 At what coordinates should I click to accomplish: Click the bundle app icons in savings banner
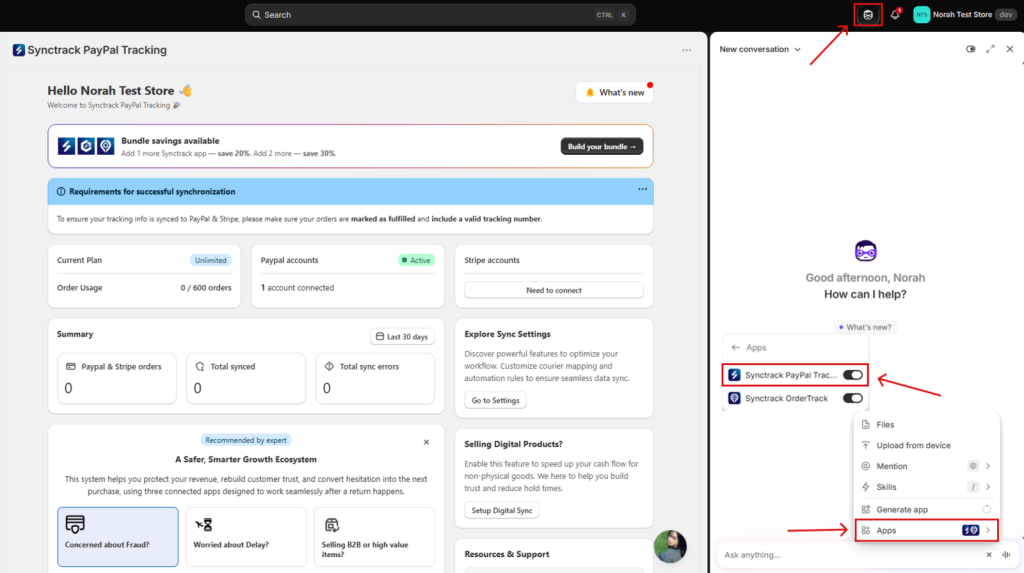pyautogui.click(x=86, y=146)
